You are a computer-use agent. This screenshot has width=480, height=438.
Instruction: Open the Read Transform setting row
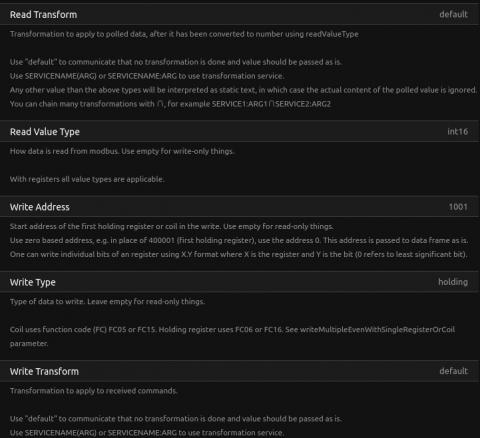pos(239,14)
